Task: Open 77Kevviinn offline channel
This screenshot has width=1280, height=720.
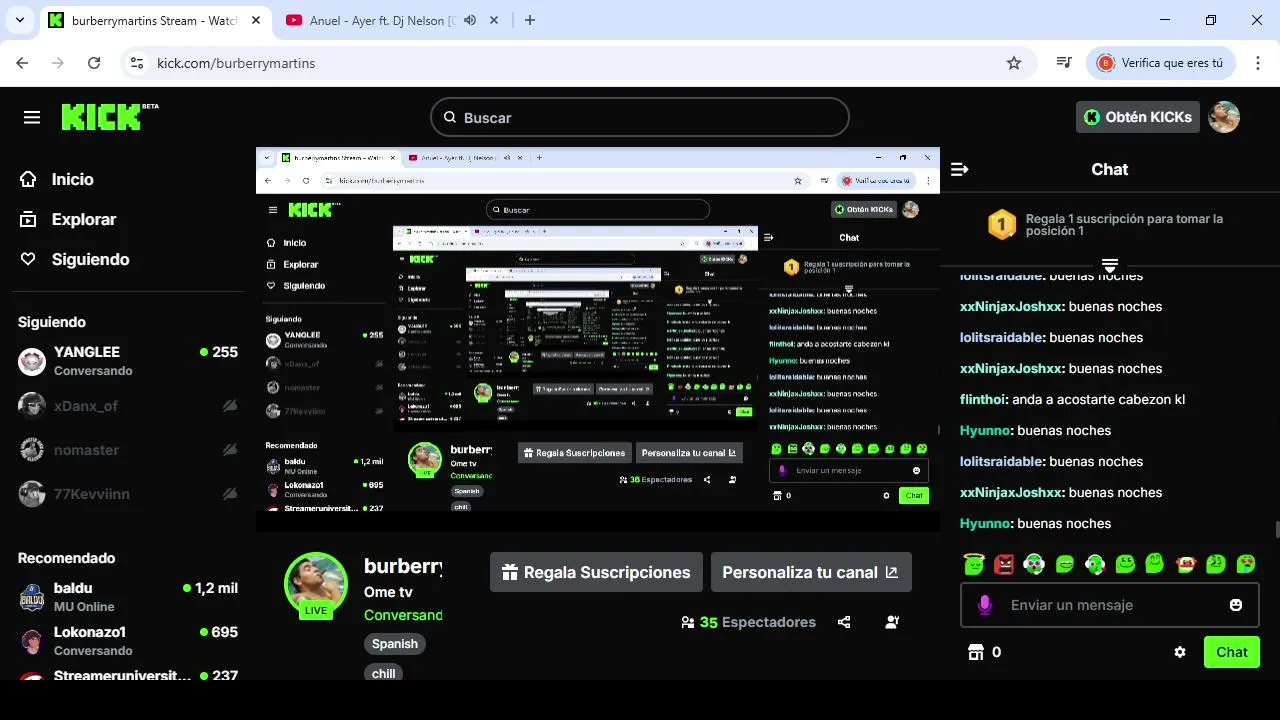Action: coord(128,494)
